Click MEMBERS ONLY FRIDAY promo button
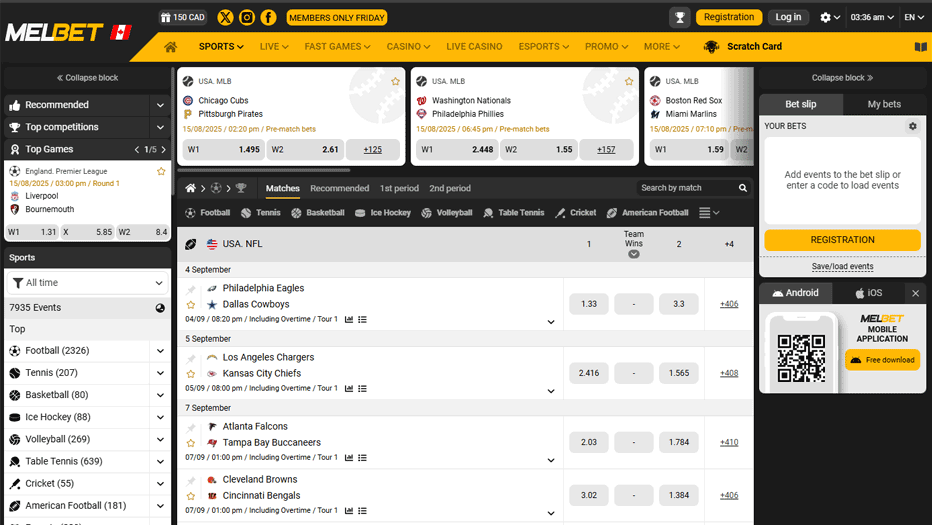Viewport: 932px width, 525px height. pos(336,18)
